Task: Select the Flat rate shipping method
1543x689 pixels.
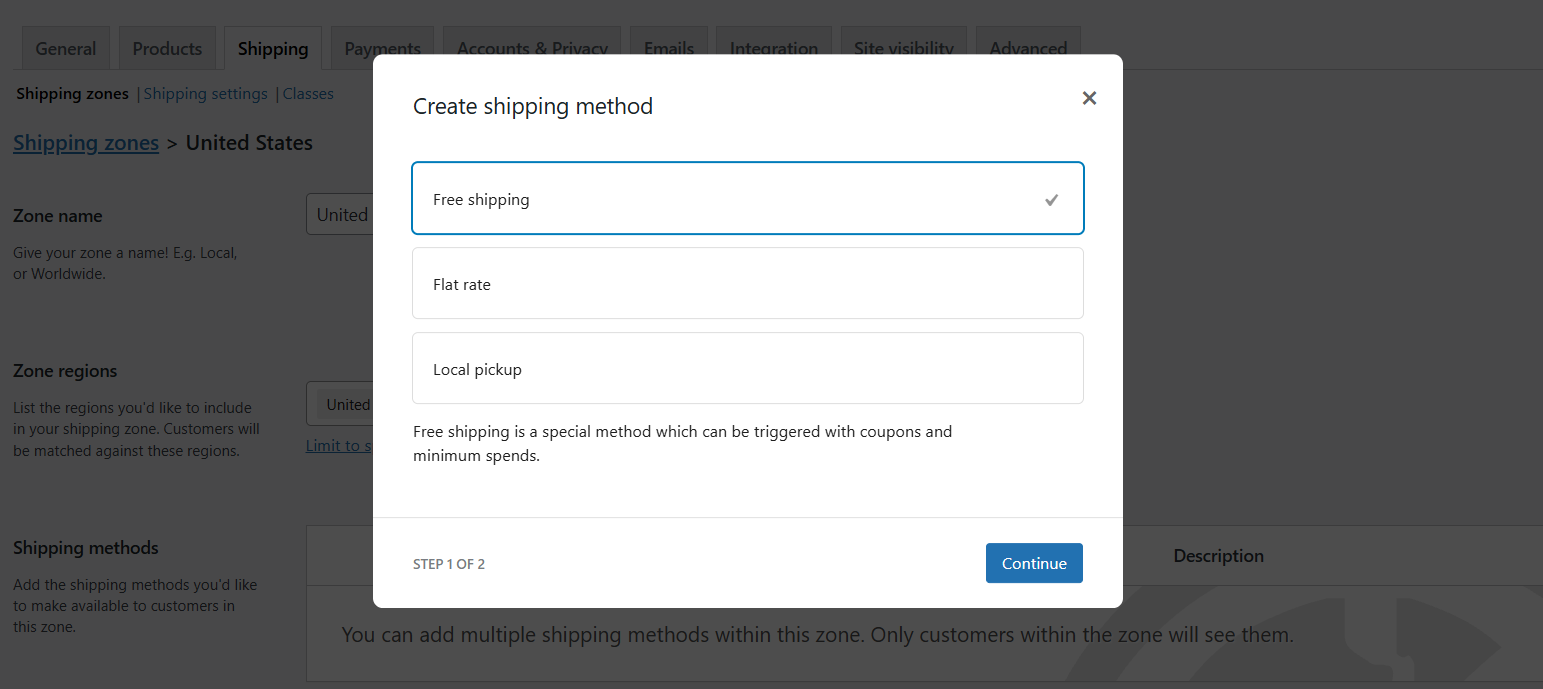Action: (x=747, y=283)
